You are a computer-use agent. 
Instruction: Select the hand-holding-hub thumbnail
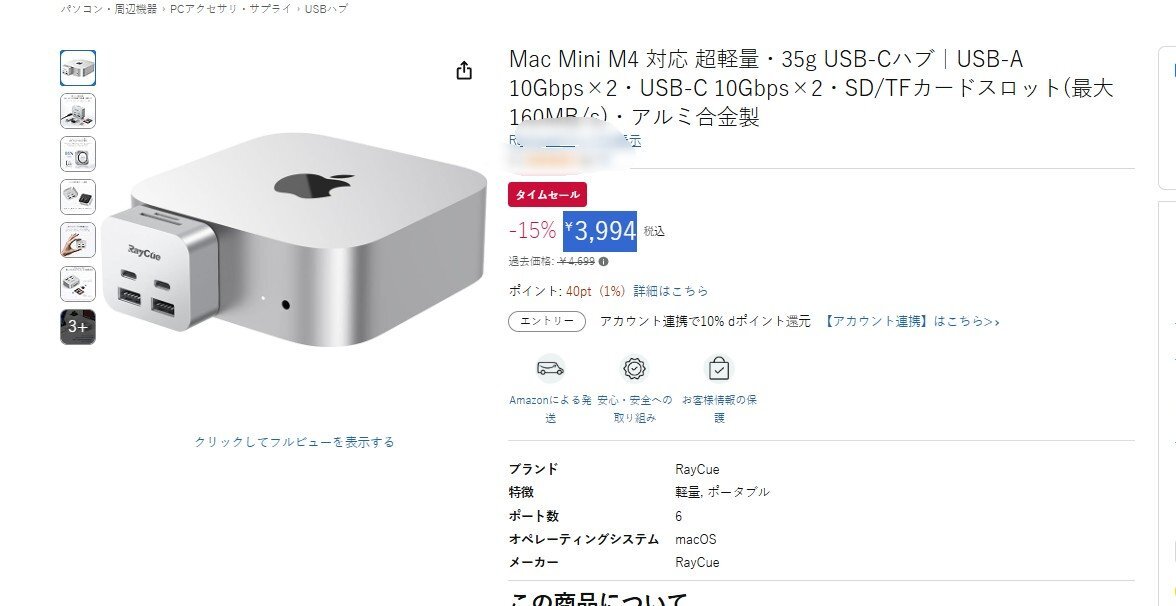pyautogui.click(x=78, y=241)
